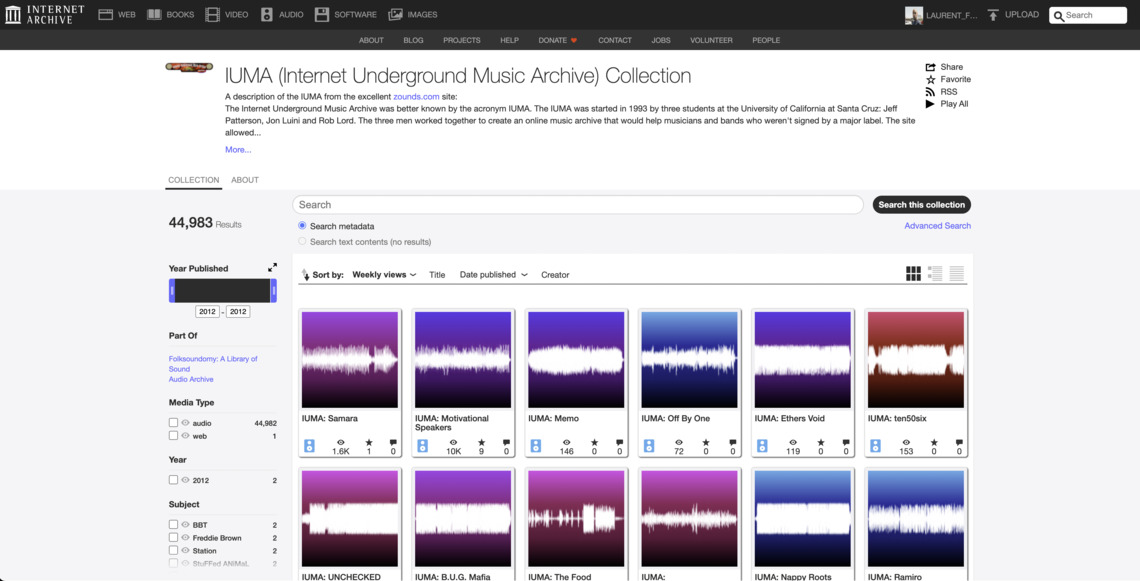Expand the Year Published histogram
Image resolution: width=1140 pixels, height=581 pixels.
[x=272, y=268]
